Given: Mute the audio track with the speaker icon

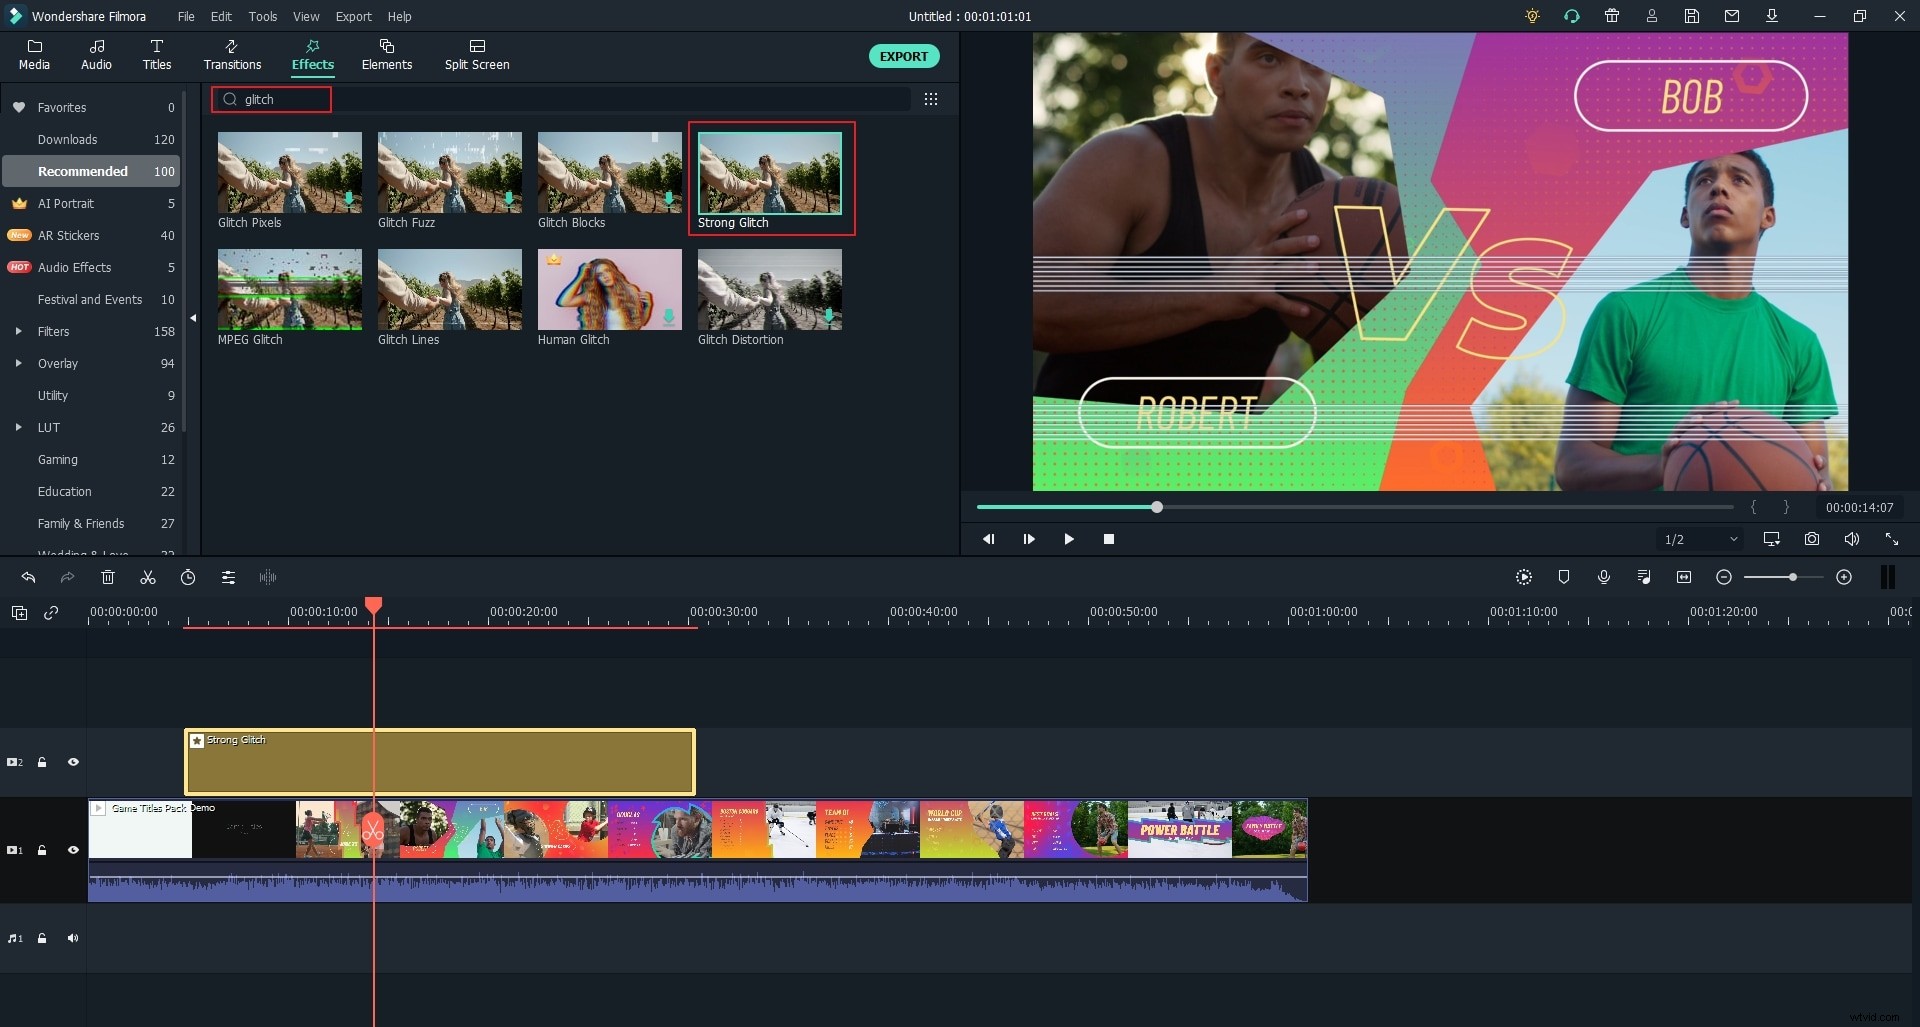Looking at the screenshot, I should click(x=73, y=938).
